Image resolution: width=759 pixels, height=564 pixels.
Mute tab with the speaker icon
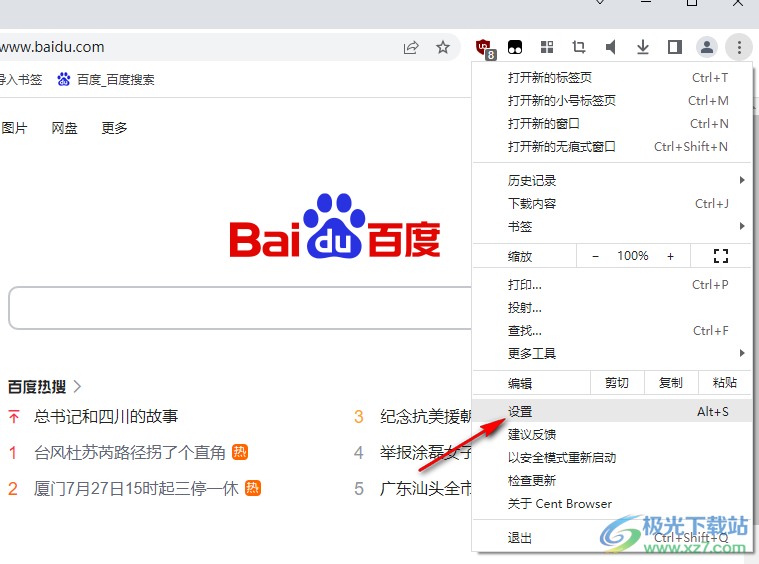click(x=611, y=47)
